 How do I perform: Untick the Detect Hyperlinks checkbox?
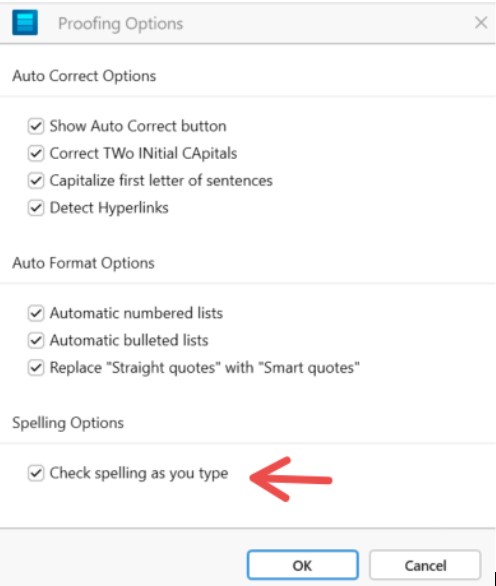[x=36, y=208]
